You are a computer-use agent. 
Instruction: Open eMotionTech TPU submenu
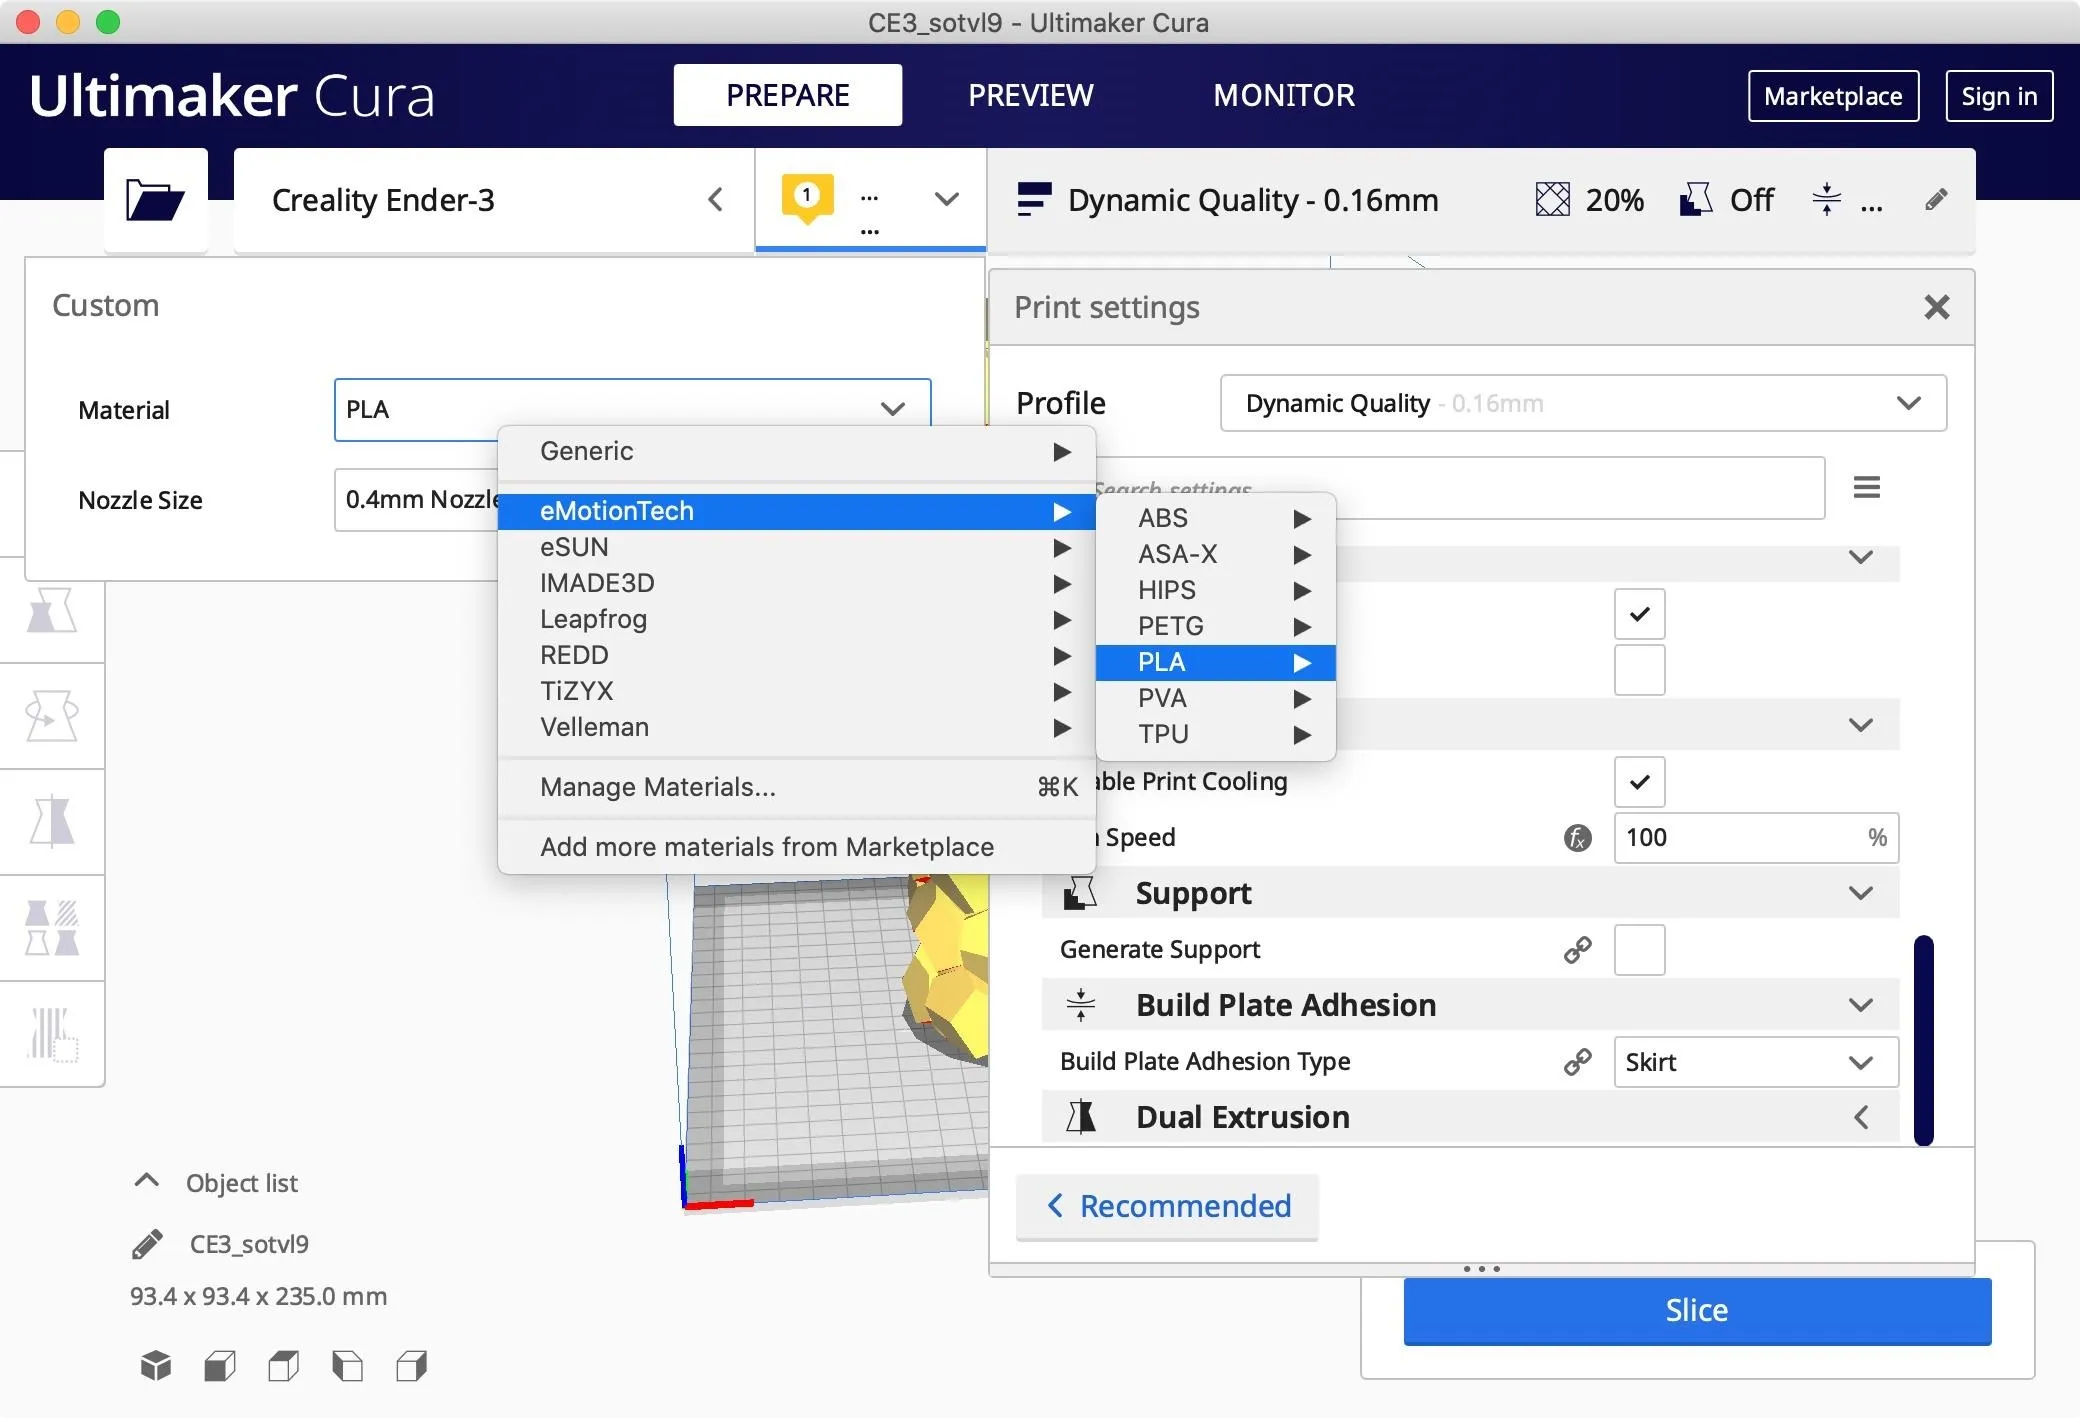[x=1216, y=734]
